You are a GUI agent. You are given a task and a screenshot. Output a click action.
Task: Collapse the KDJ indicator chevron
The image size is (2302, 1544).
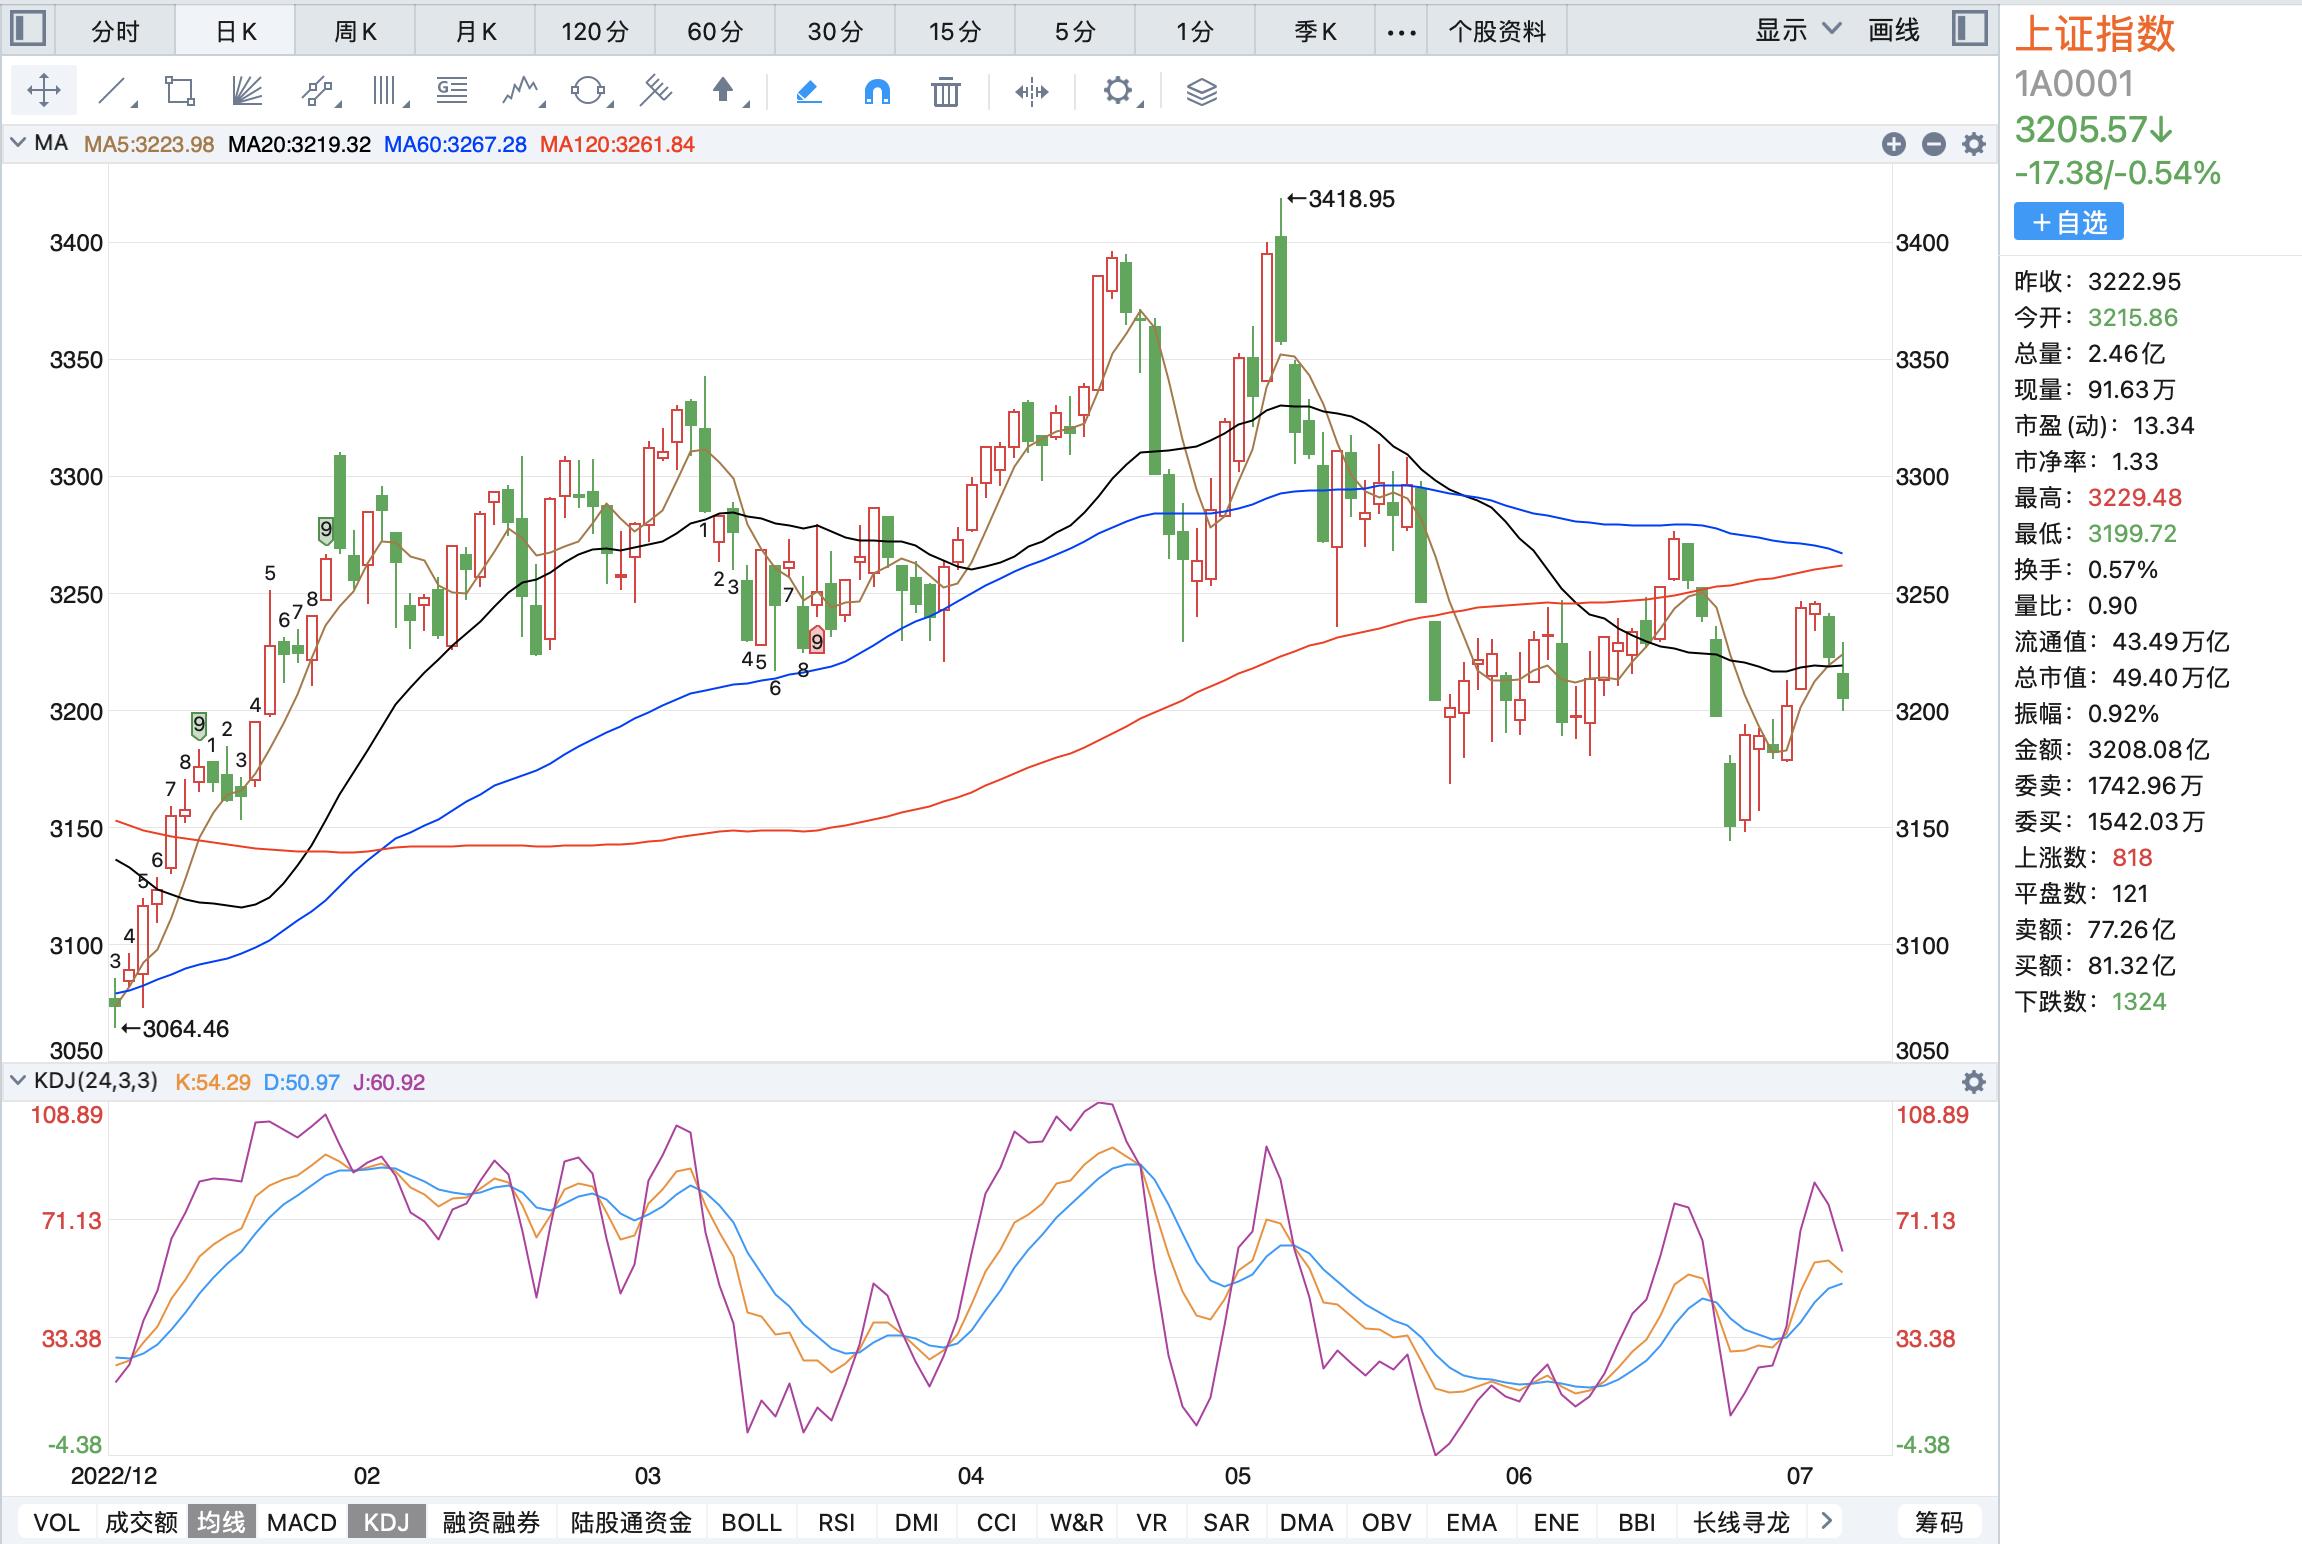[17, 1081]
